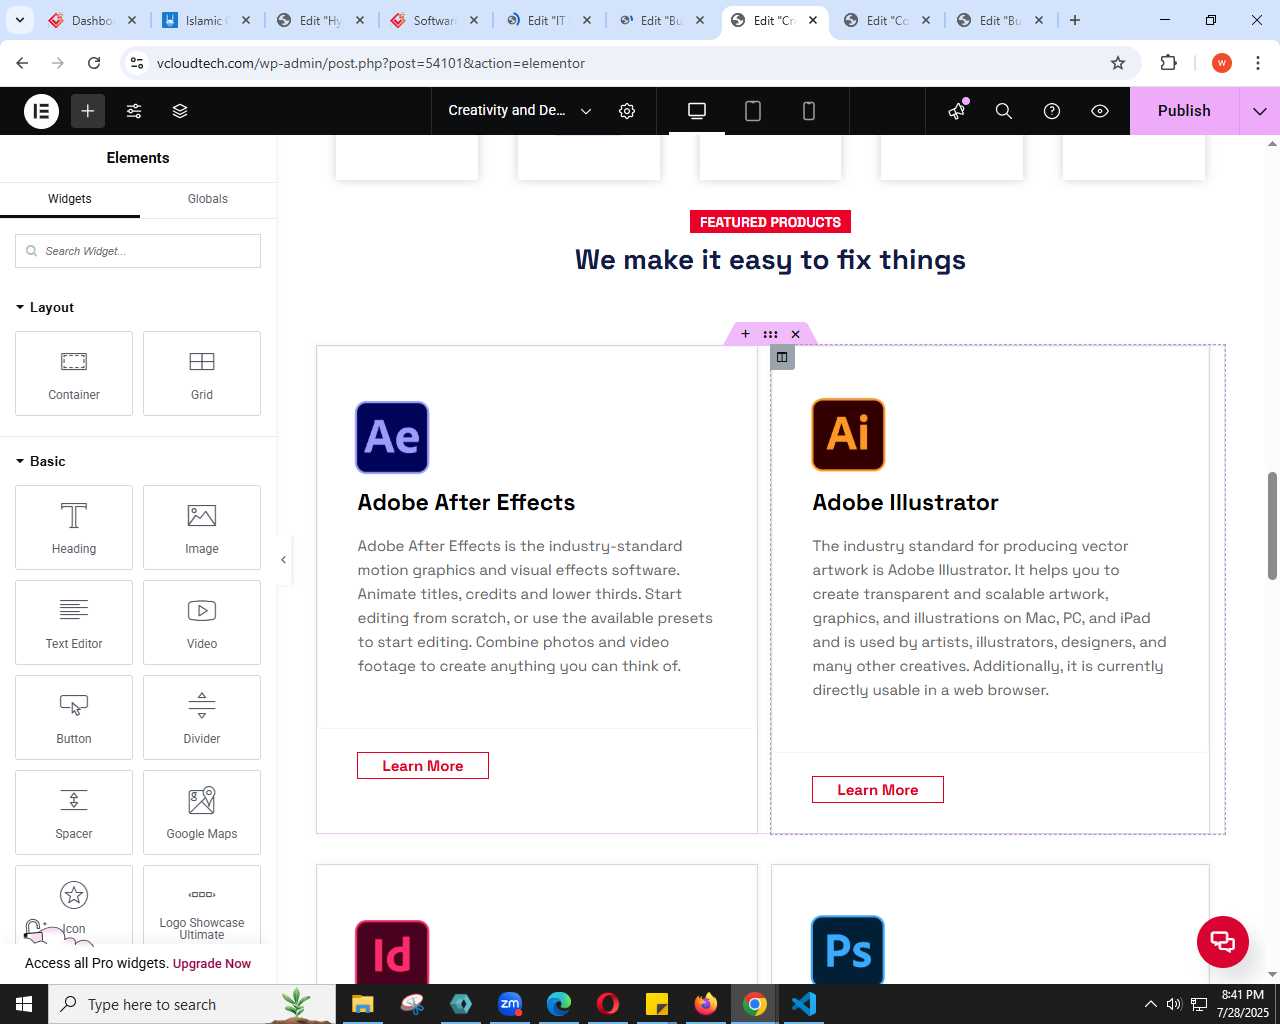Switch to the Globals tab

pyautogui.click(x=208, y=199)
